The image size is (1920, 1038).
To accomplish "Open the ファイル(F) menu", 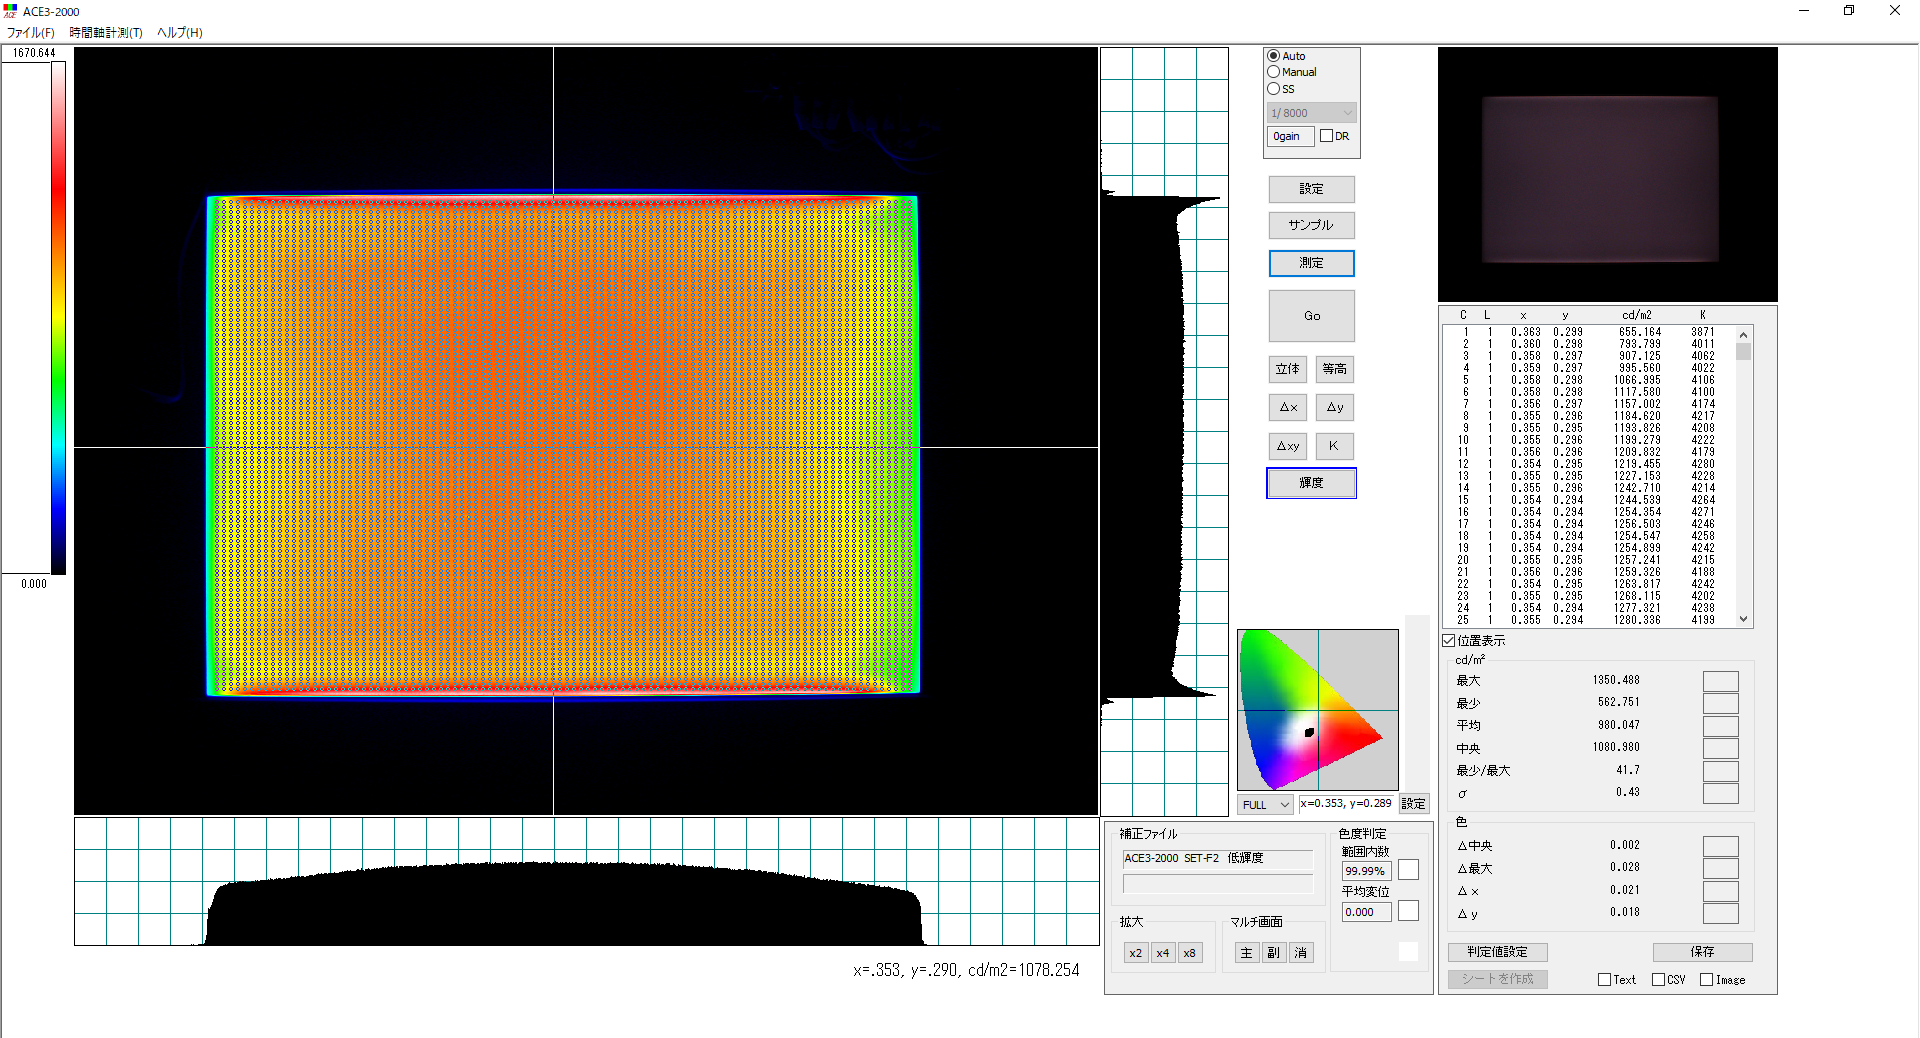I will [31, 33].
